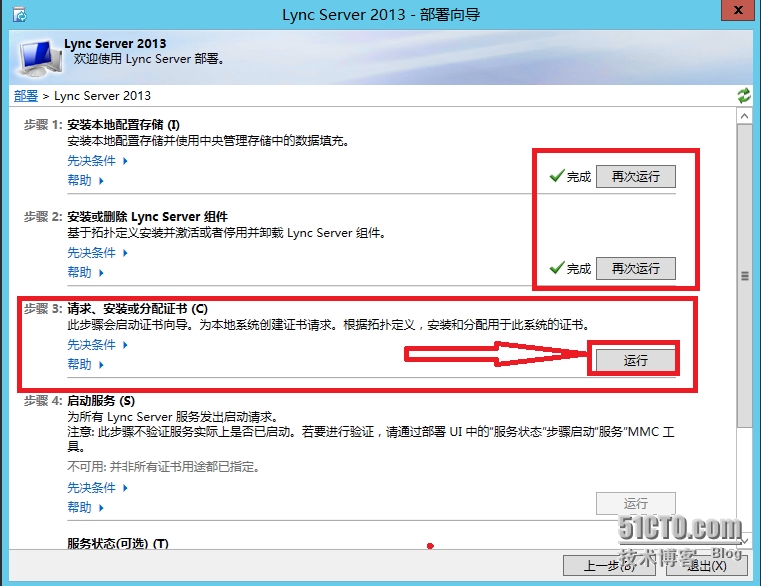Click the window system menu icon in title bar

coord(19,15)
